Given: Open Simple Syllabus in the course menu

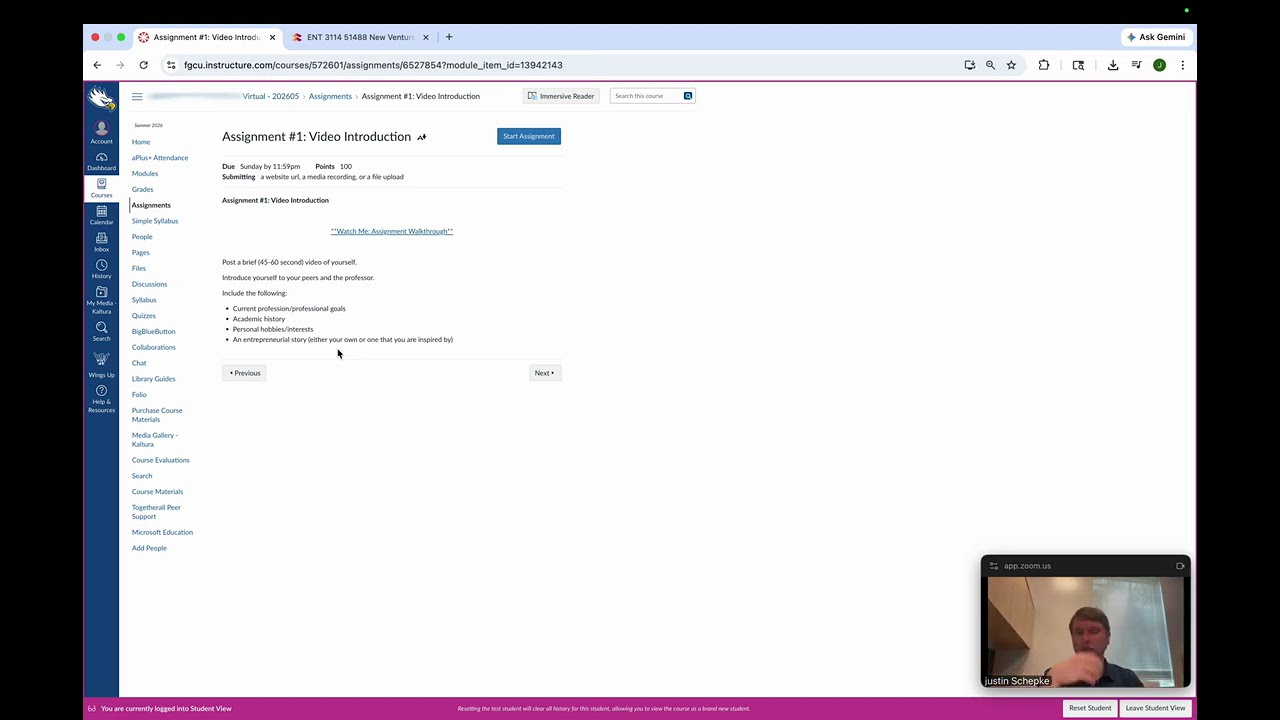Looking at the screenshot, I should pyautogui.click(x=155, y=221).
